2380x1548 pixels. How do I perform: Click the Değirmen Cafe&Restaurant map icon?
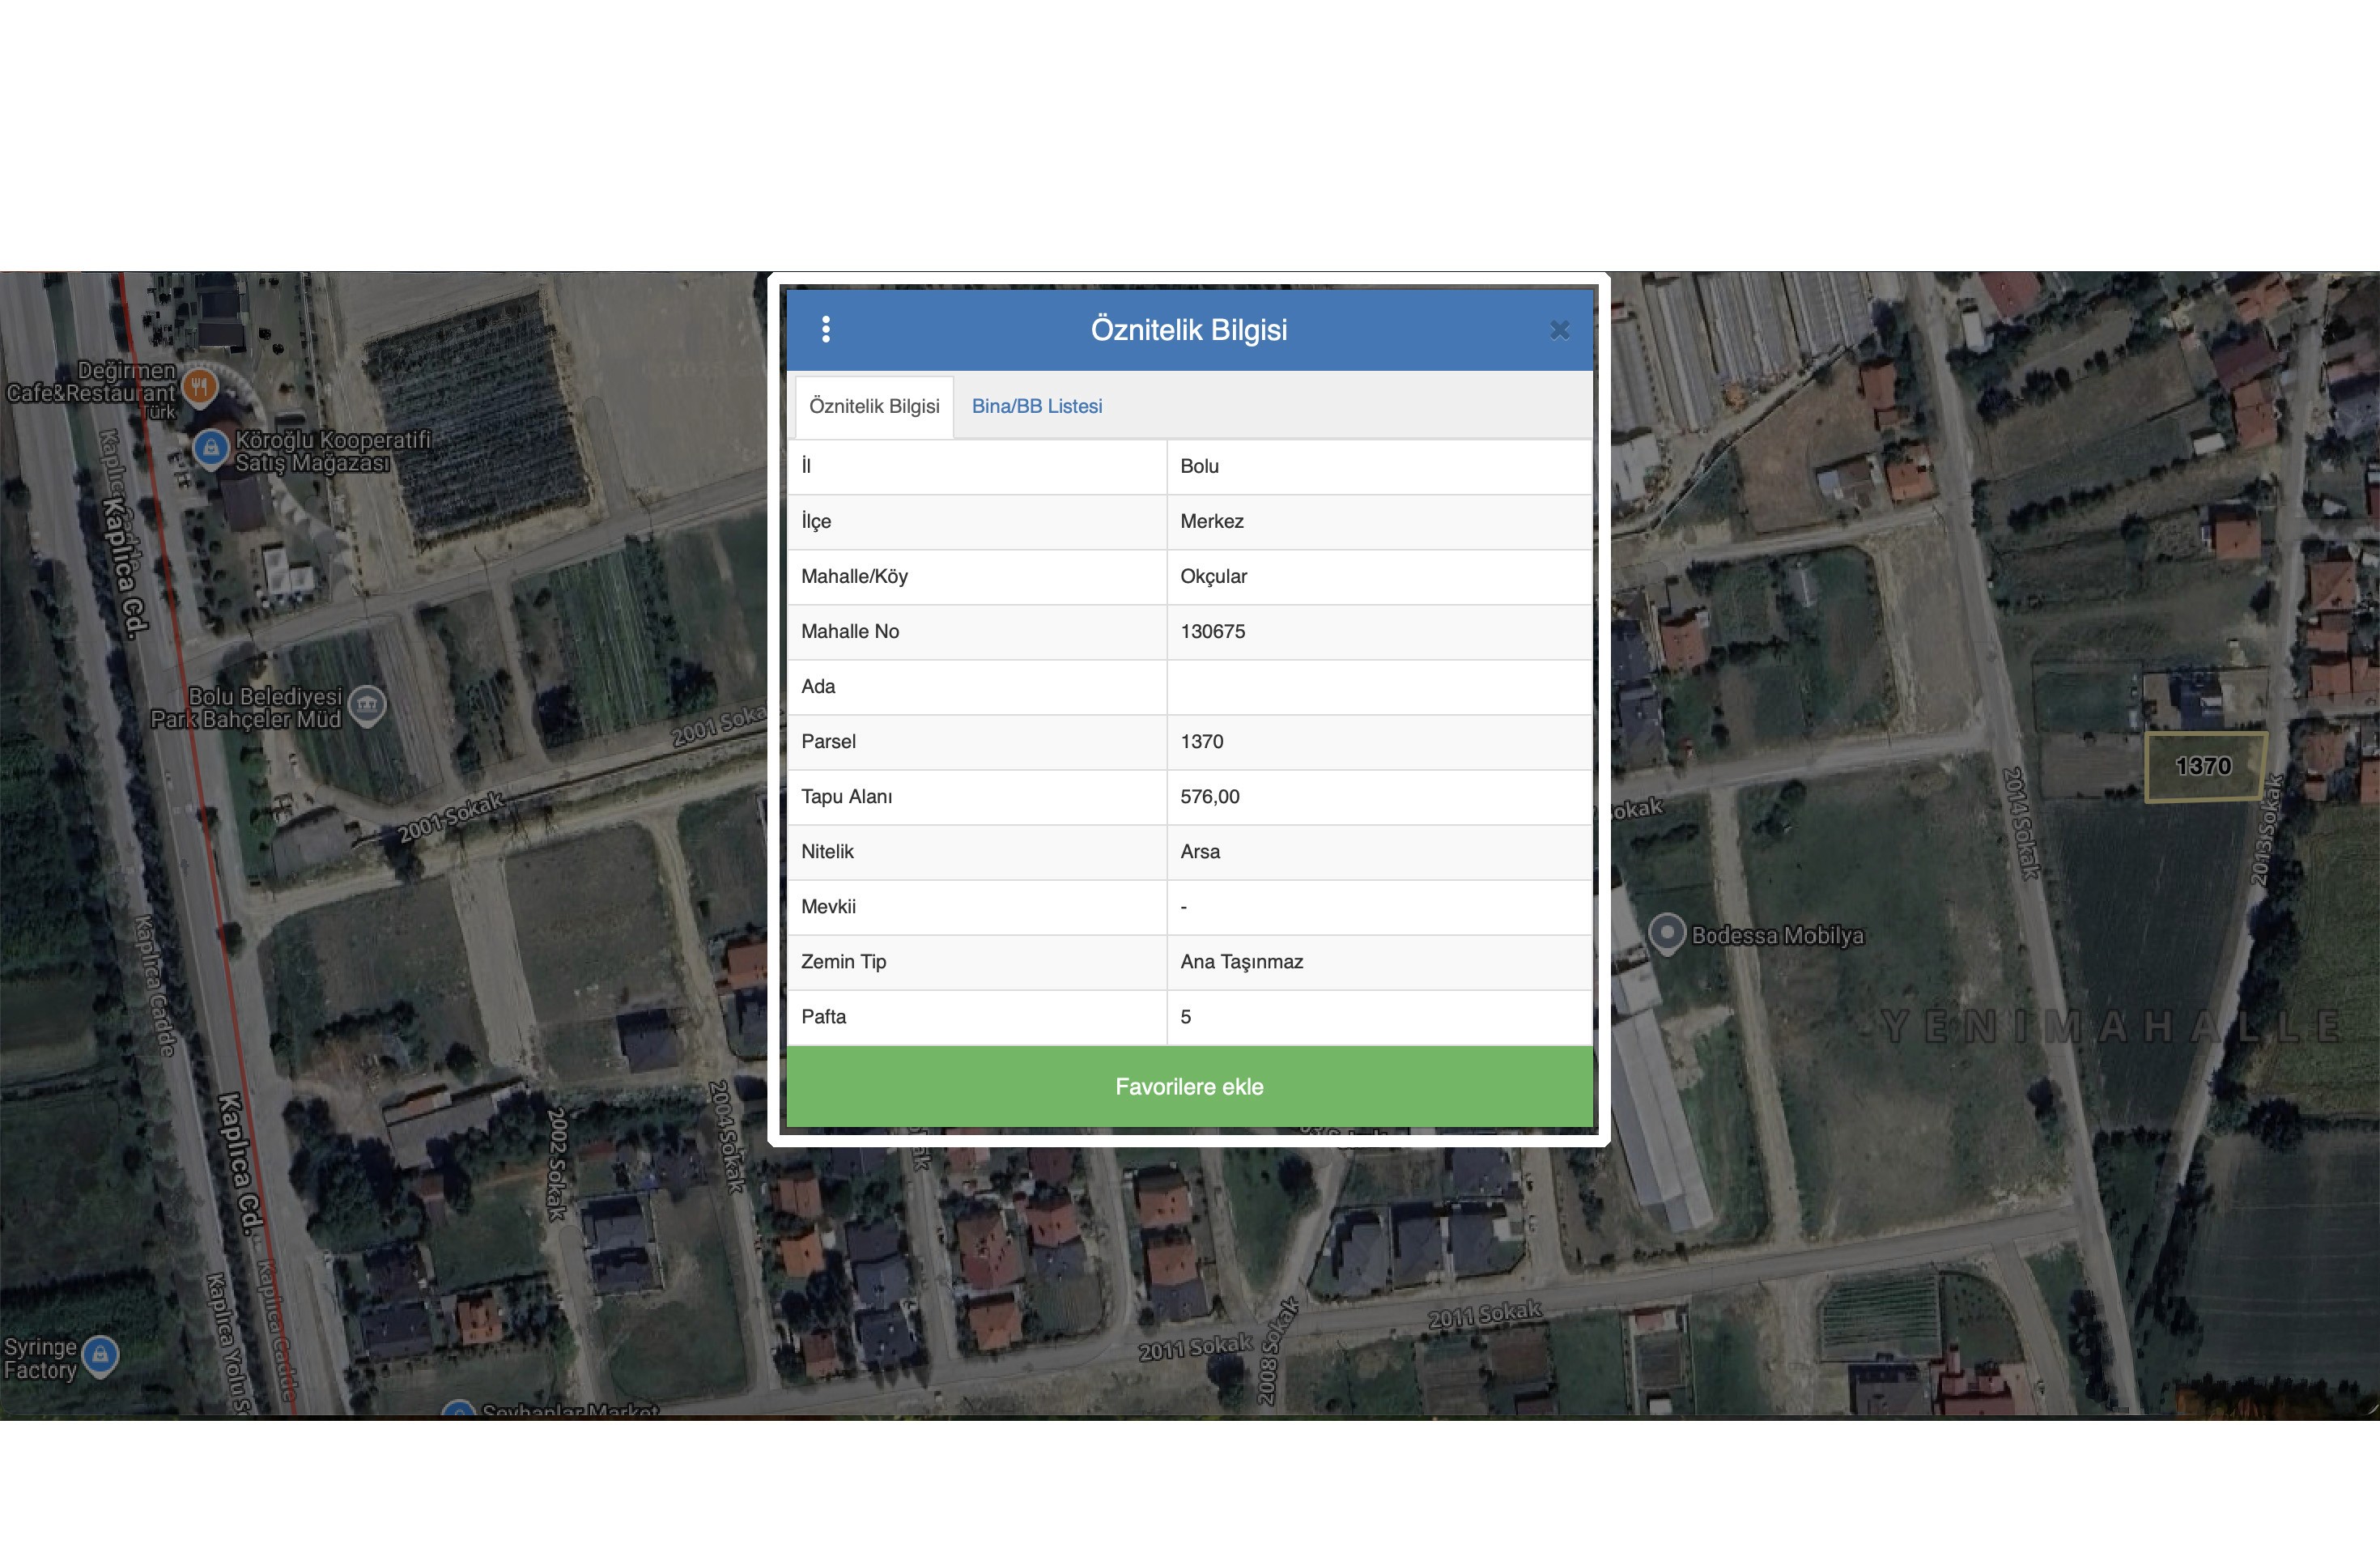coord(200,385)
